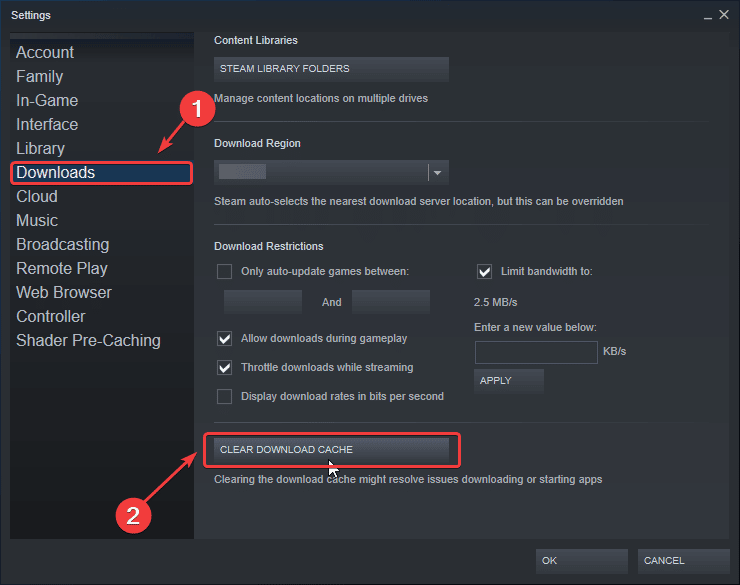The width and height of the screenshot is (740, 585).
Task: Enable display download rates in bits
Action: click(224, 396)
